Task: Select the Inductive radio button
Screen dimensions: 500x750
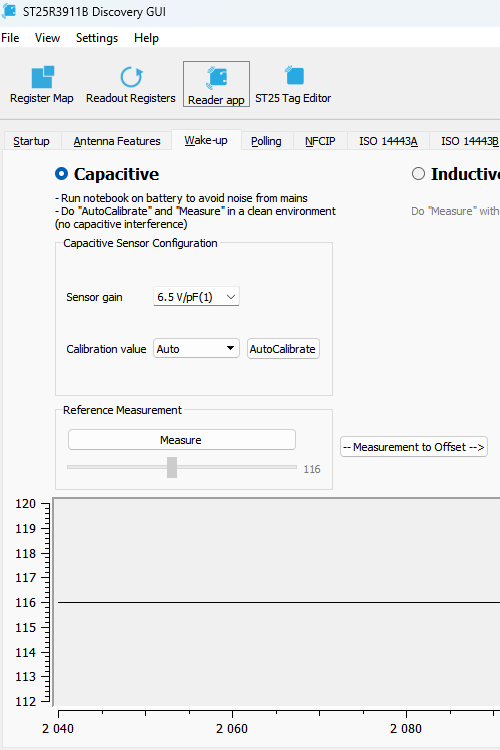Action: point(418,174)
